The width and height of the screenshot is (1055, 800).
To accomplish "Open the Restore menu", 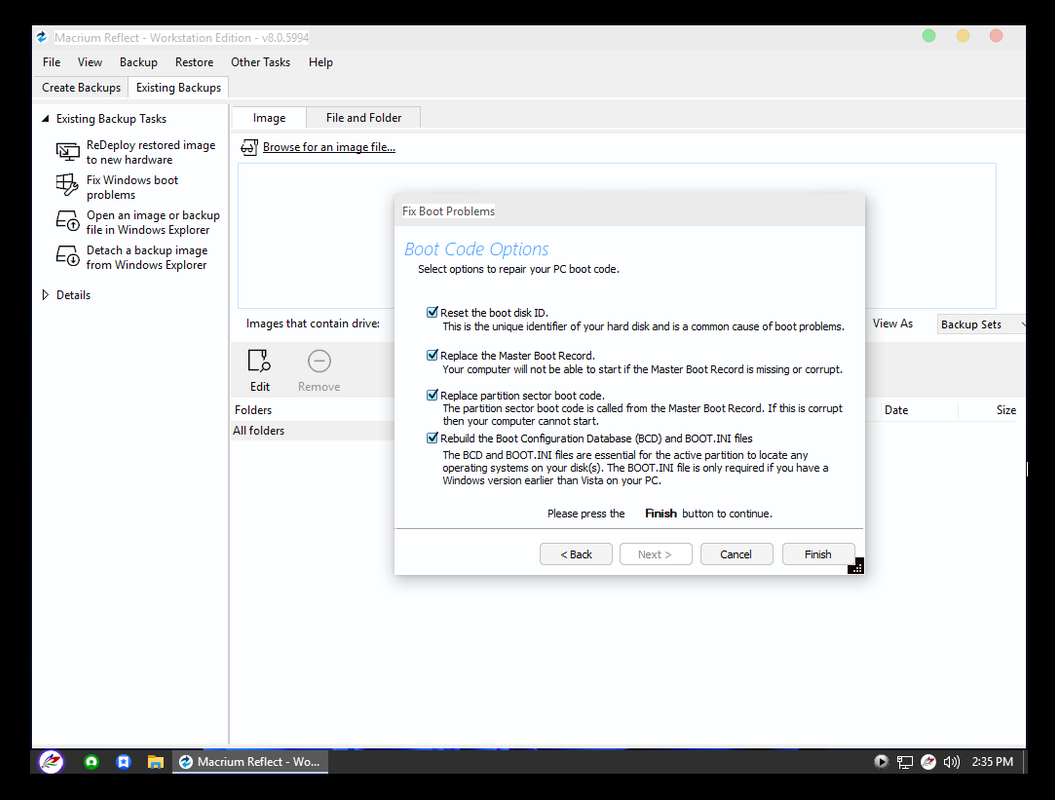I will click(194, 62).
